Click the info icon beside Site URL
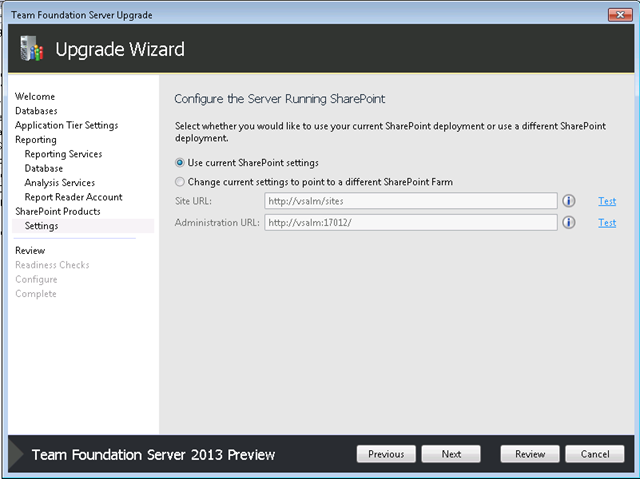The height and width of the screenshot is (479, 640). tap(569, 201)
